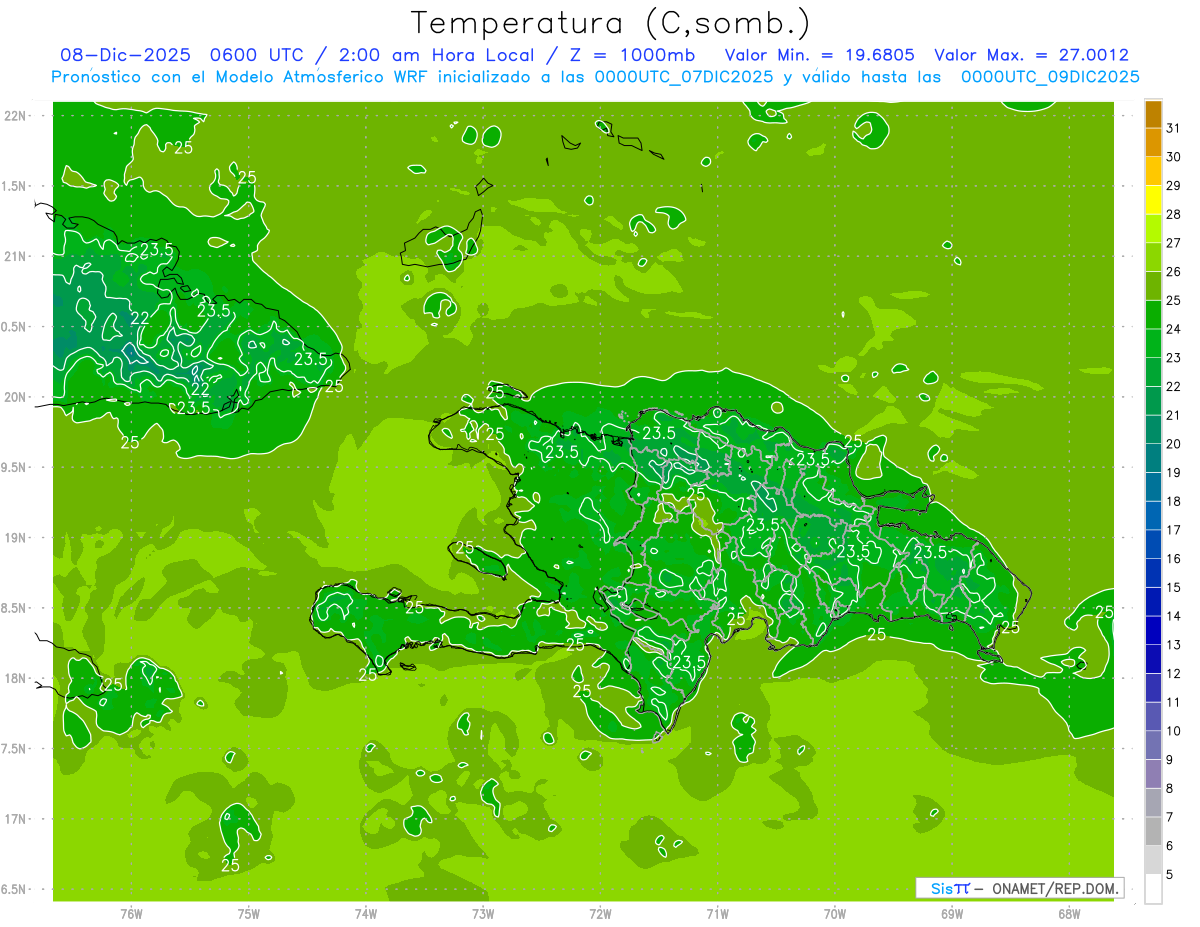Click the "17" colorbar label

click(x=1174, y=530)
